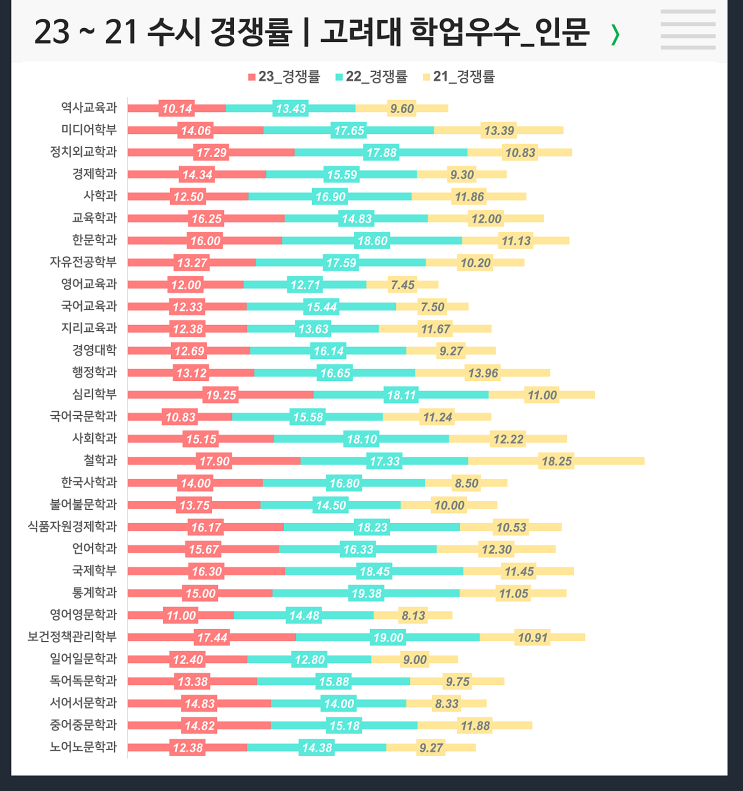Click the yellow 21_경쟁률 legend color square

click(x=426, y=77)
